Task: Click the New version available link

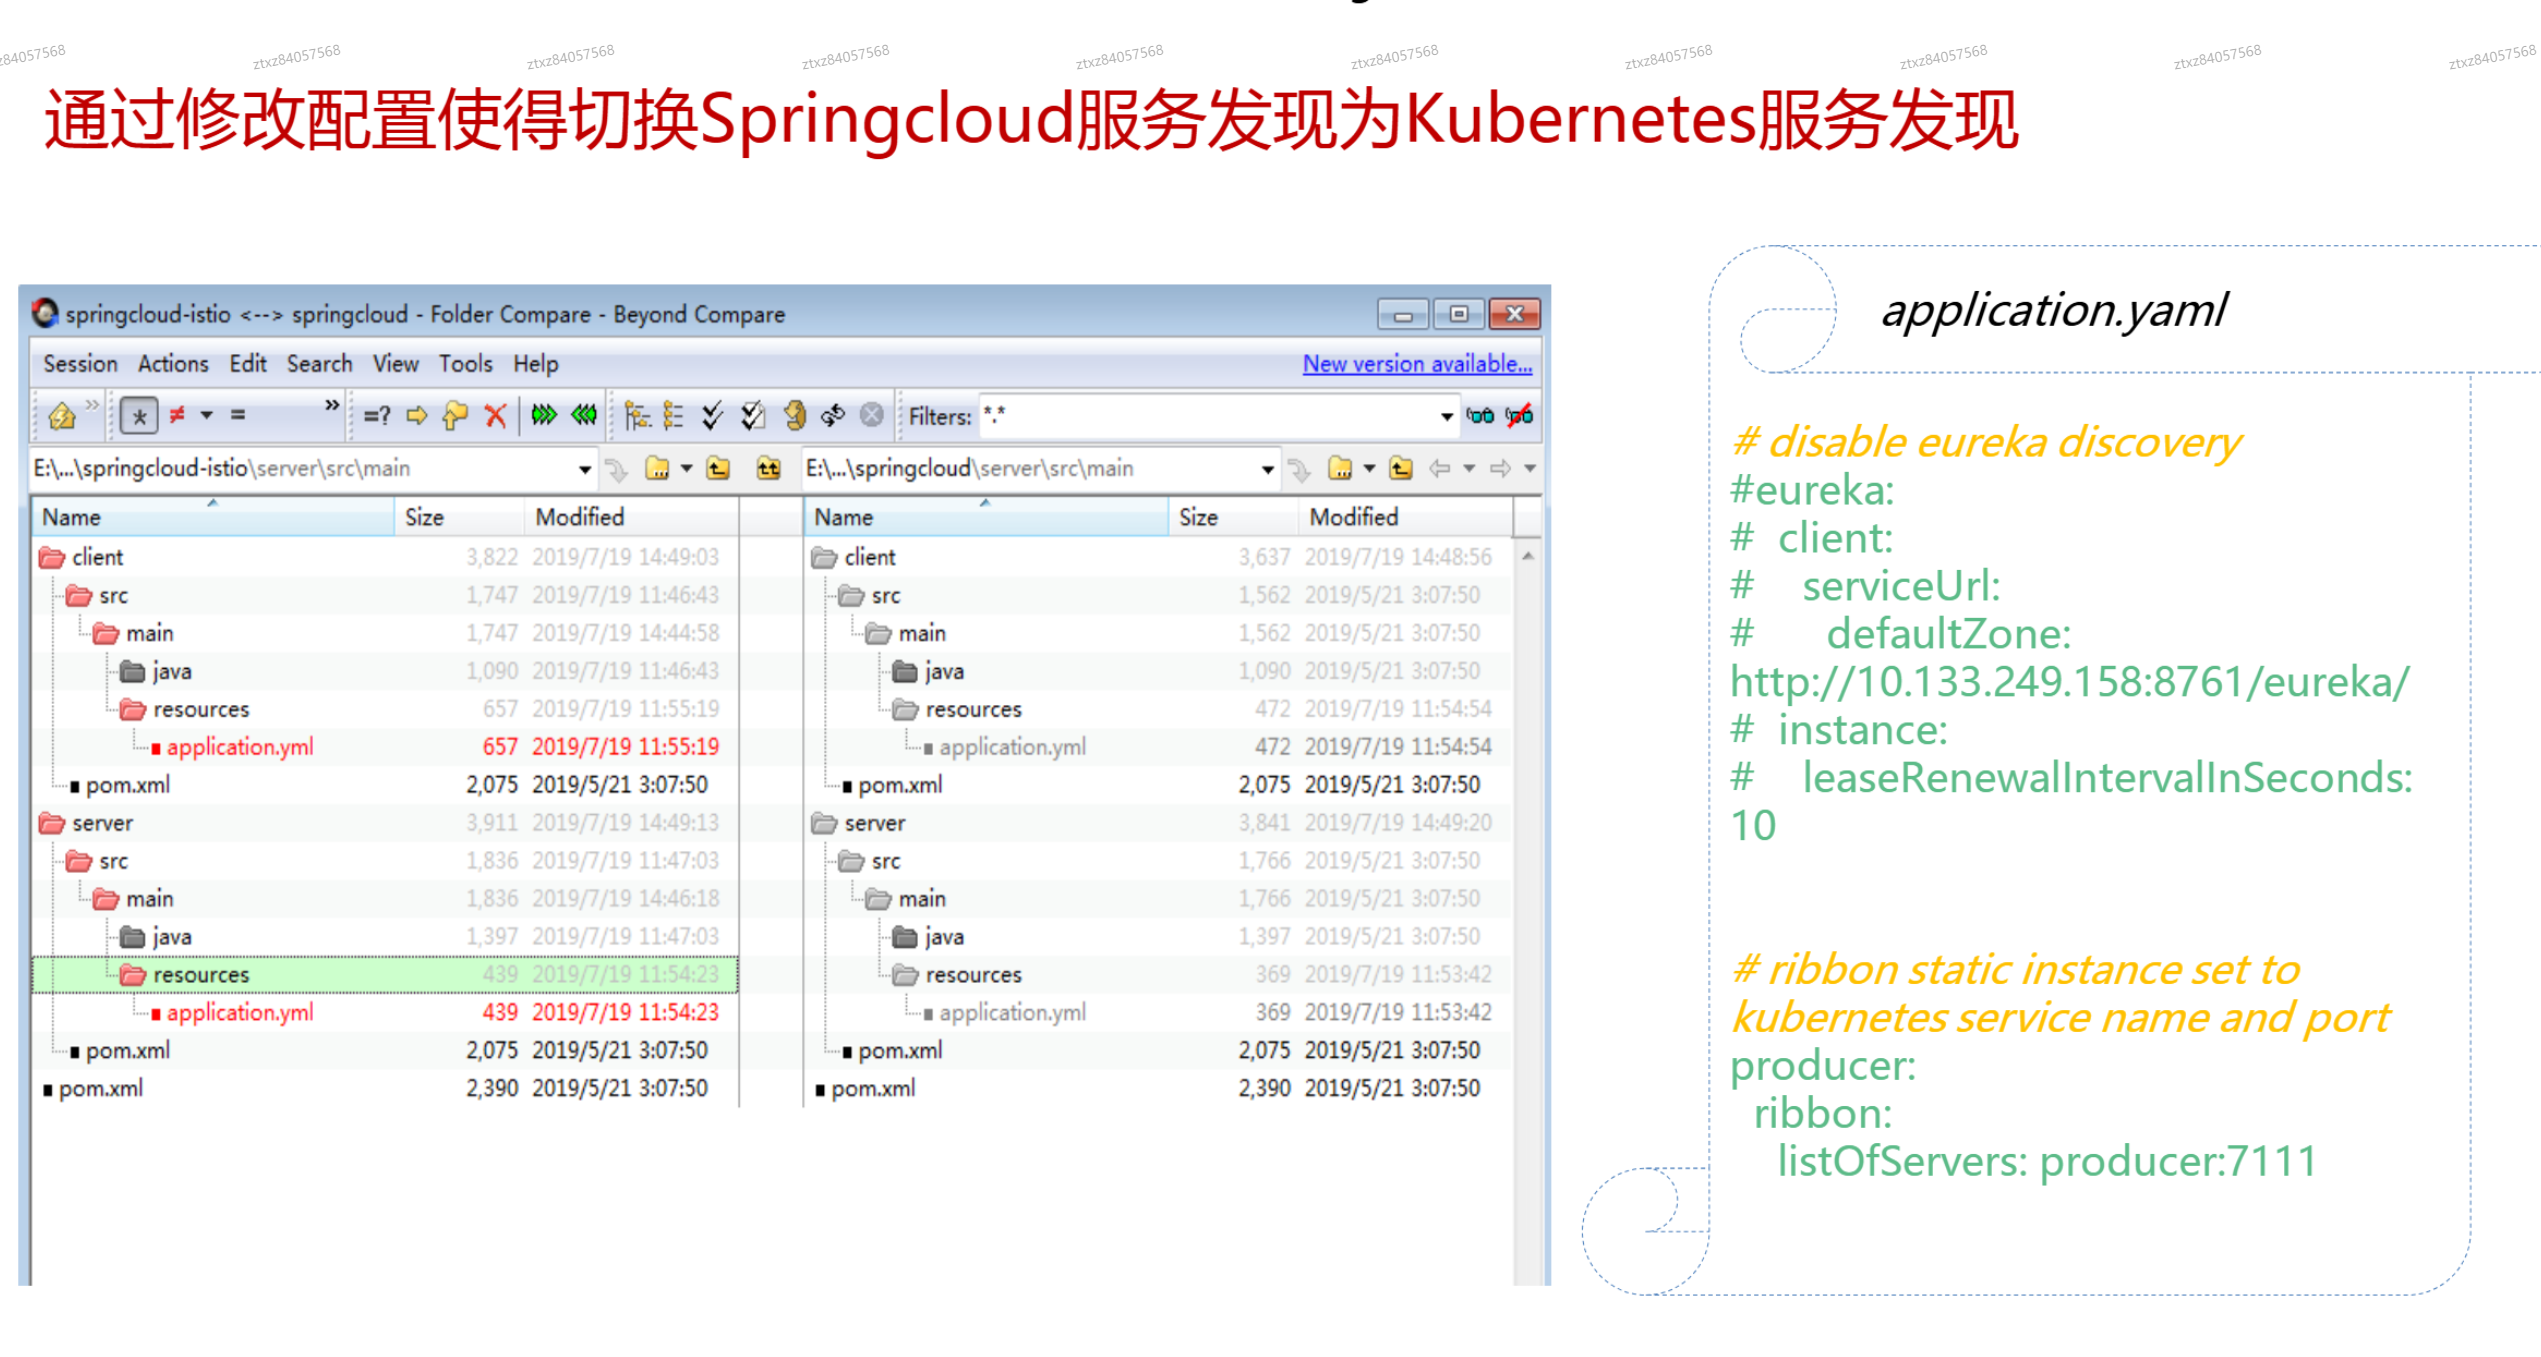Action: click(x=1416, y=364)
